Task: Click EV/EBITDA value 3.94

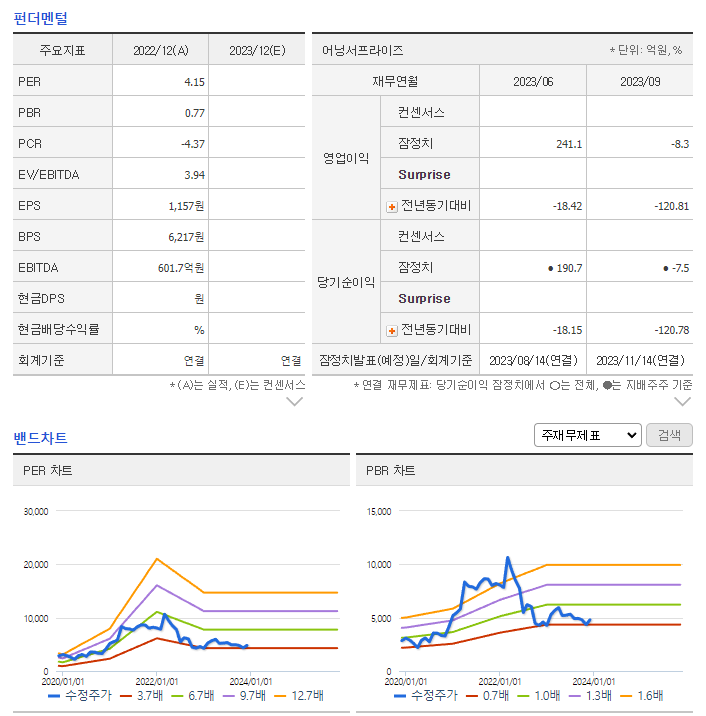Action: pyautogui.click(x=194, y=175)
